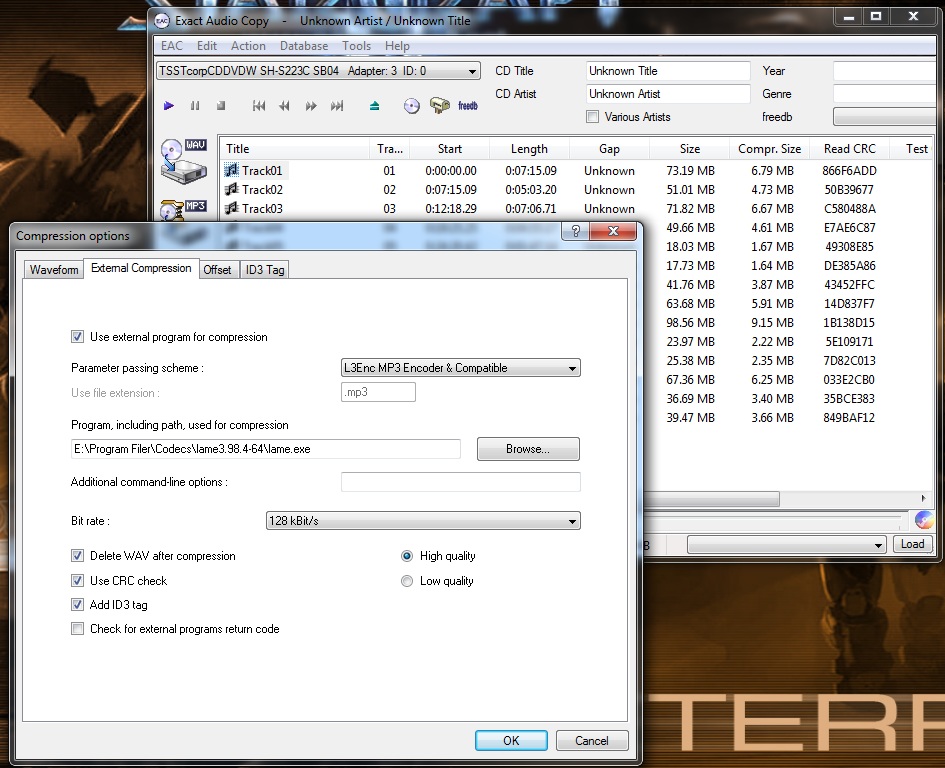
Task: Open the CD drive selection dropdown
Action: 318,71
